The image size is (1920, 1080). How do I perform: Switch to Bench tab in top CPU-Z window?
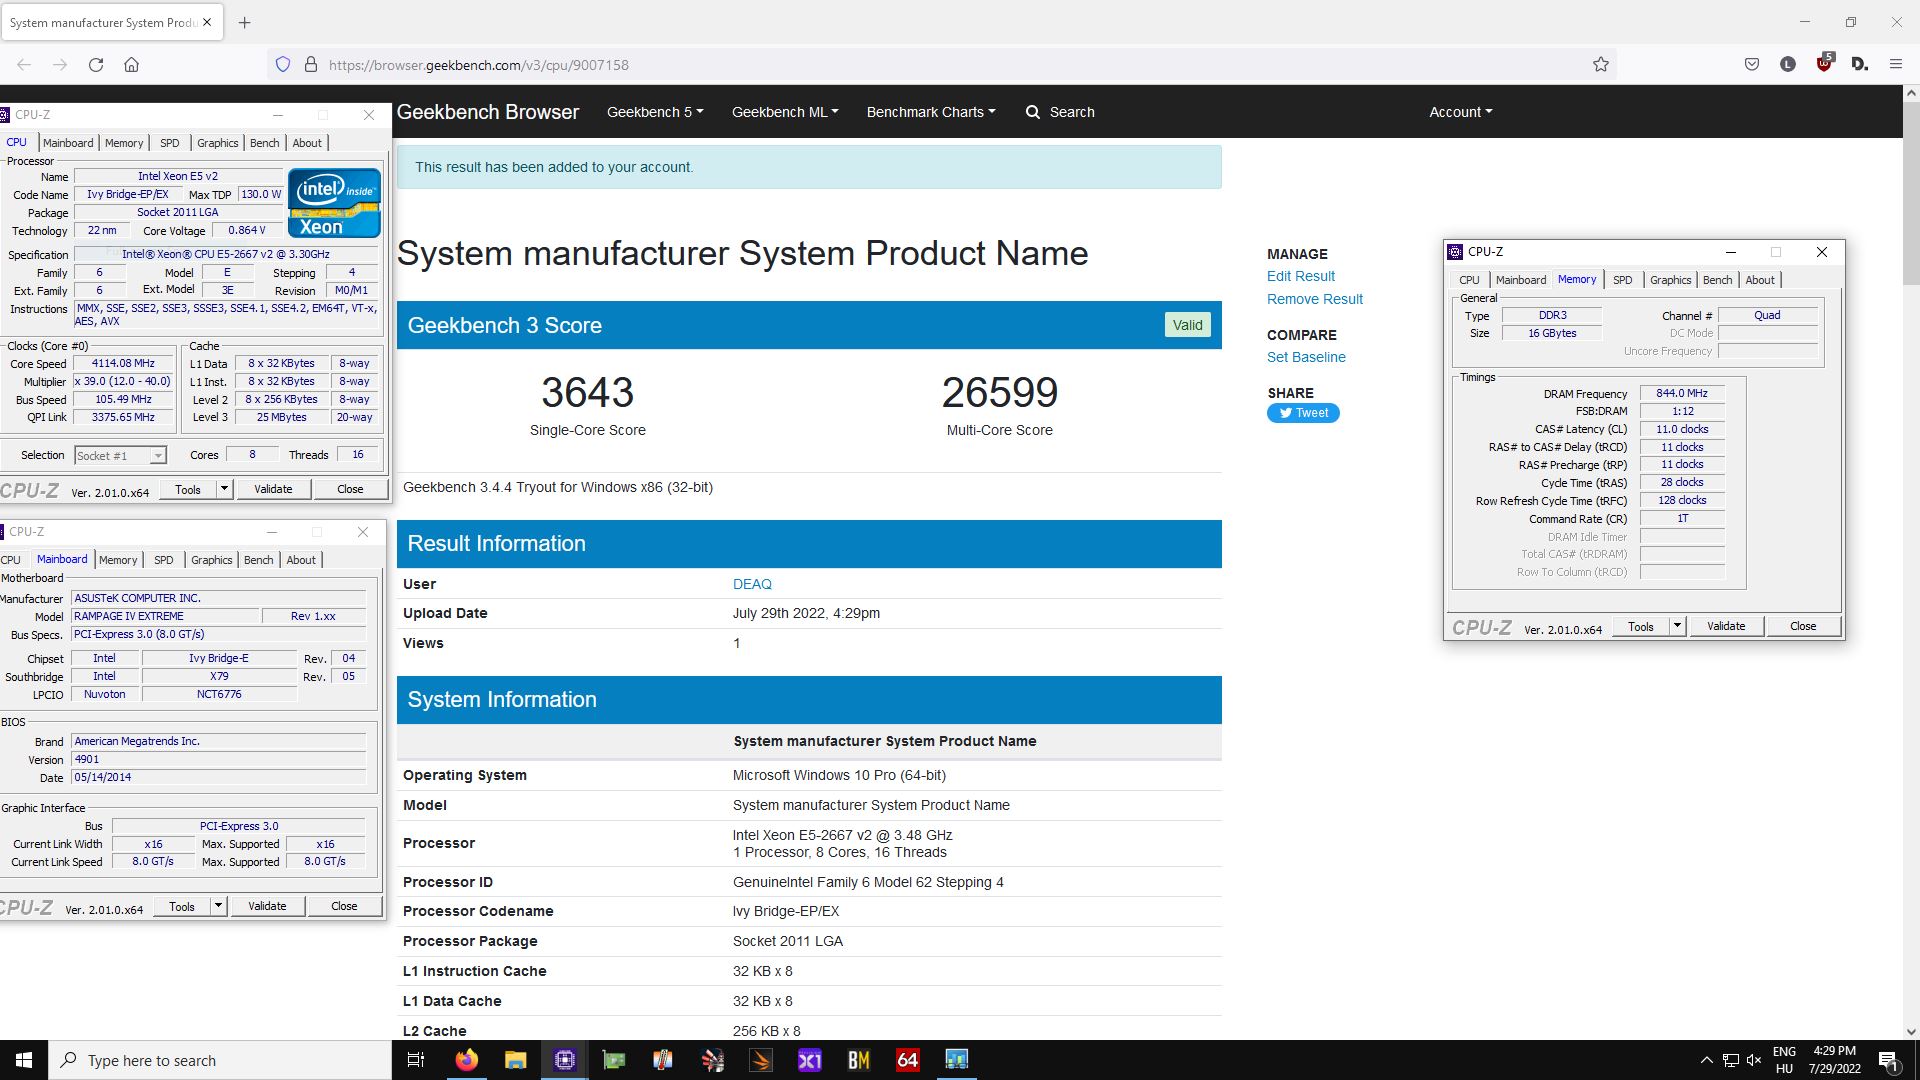pos(264,143)
